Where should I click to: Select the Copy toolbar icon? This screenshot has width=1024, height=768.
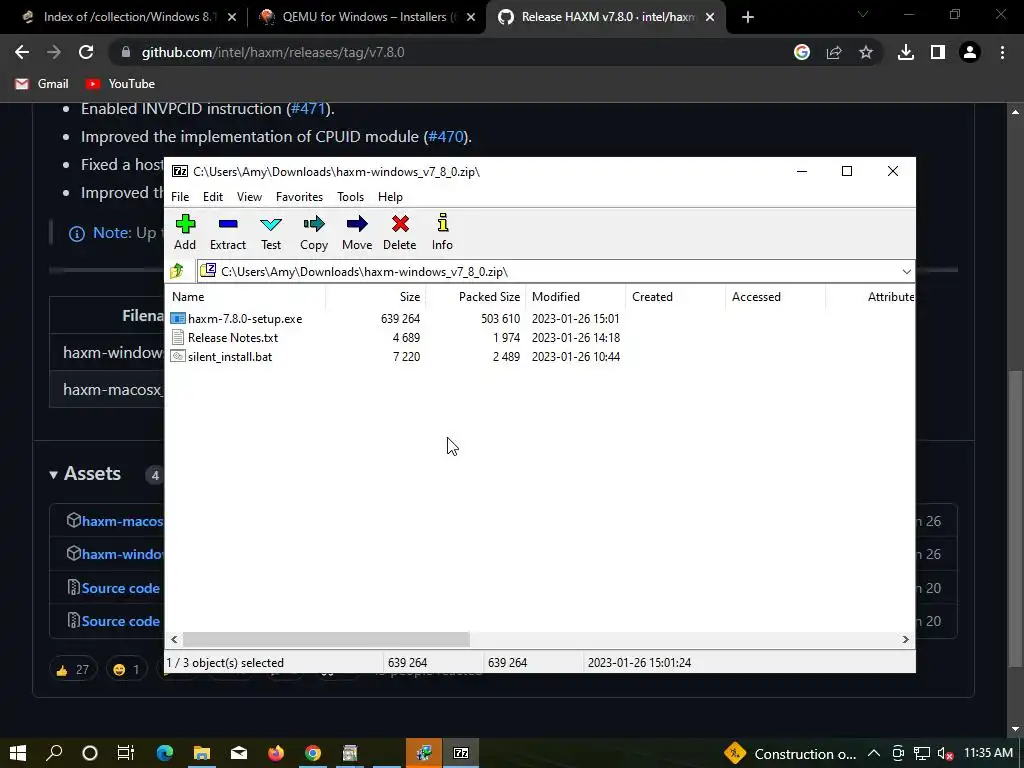point(313,232)
